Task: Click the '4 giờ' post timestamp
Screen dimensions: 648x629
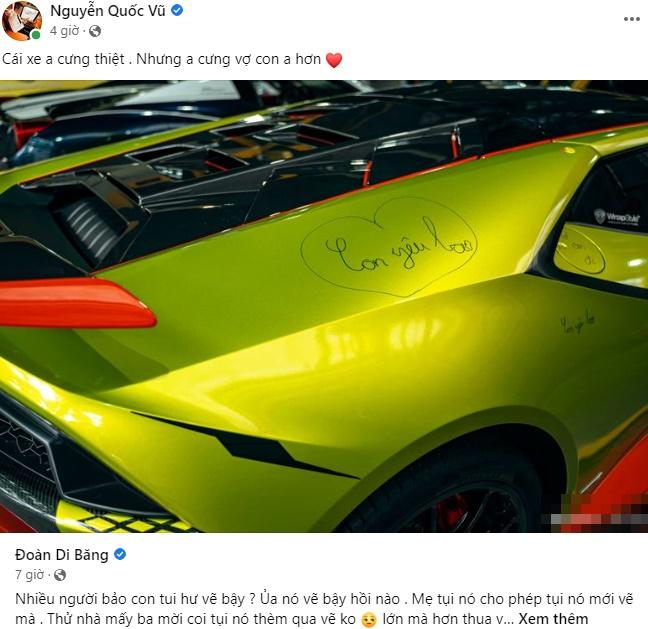Action: click(x=64, y=31)
